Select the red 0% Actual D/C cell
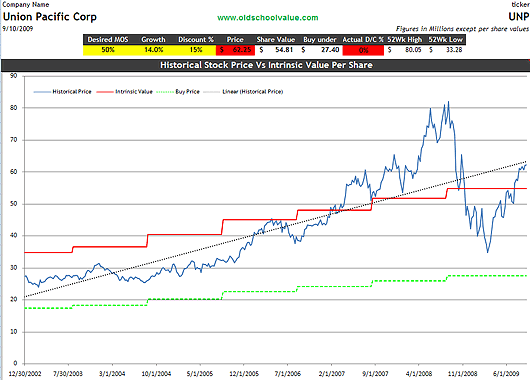The image size is (530, 380). click(363, 50)
